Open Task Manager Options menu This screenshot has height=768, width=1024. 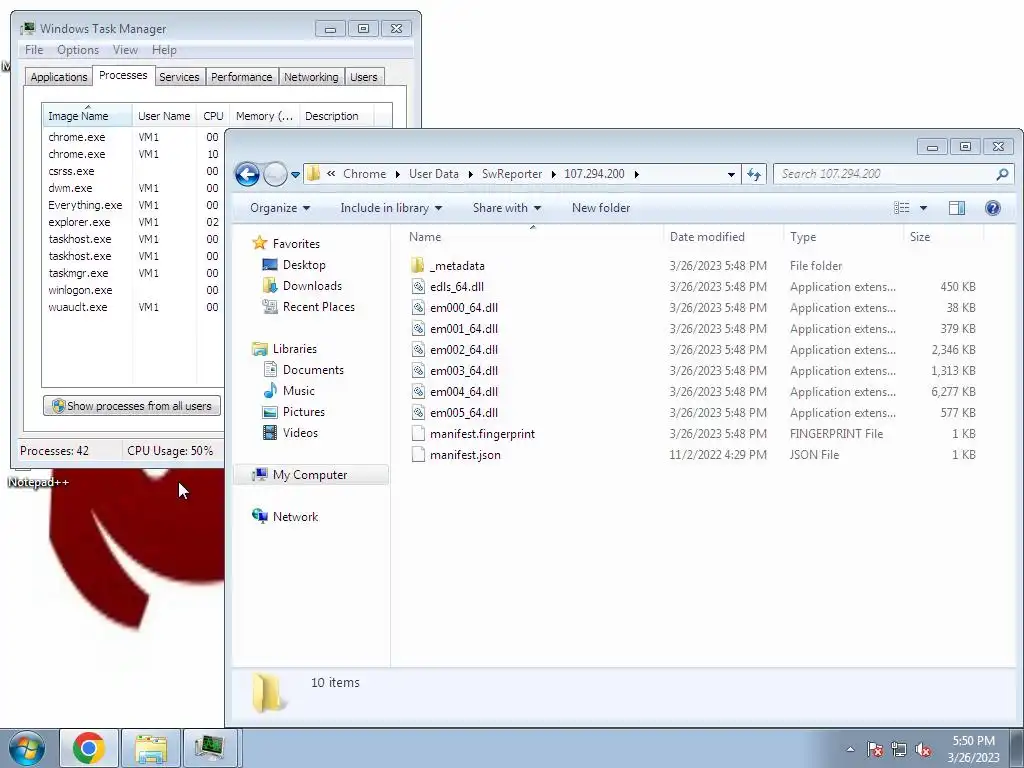click(x=78, y=50)
